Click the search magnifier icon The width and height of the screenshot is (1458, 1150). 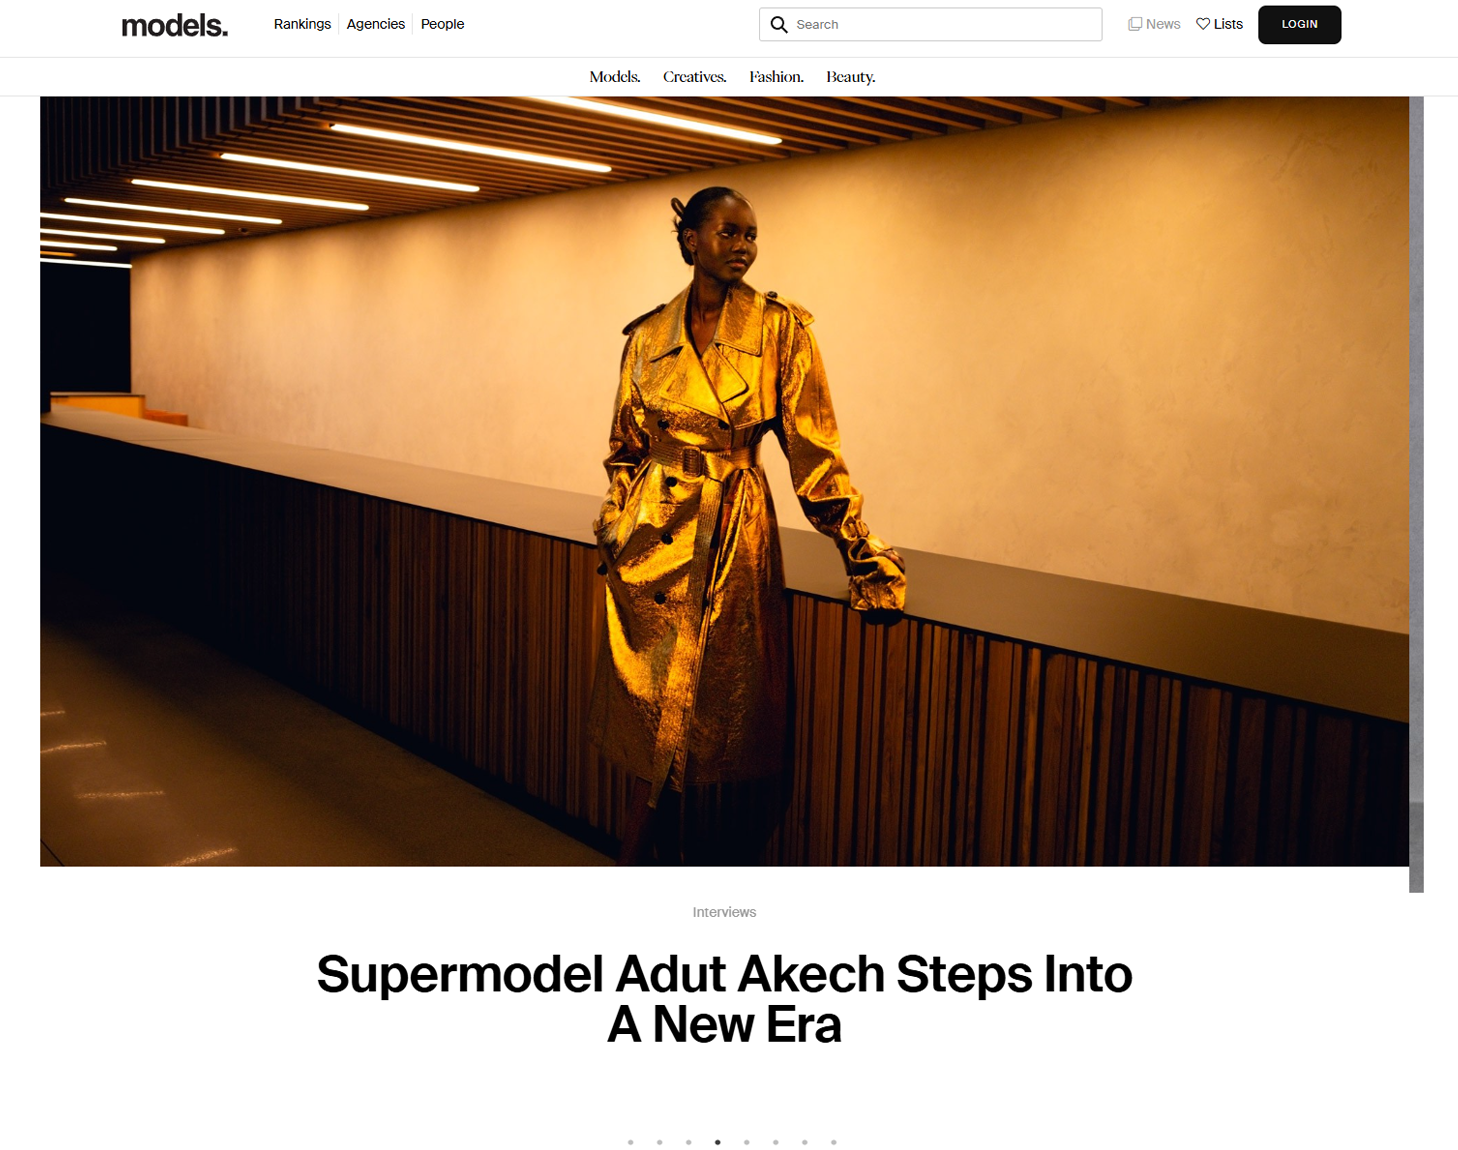779,24
